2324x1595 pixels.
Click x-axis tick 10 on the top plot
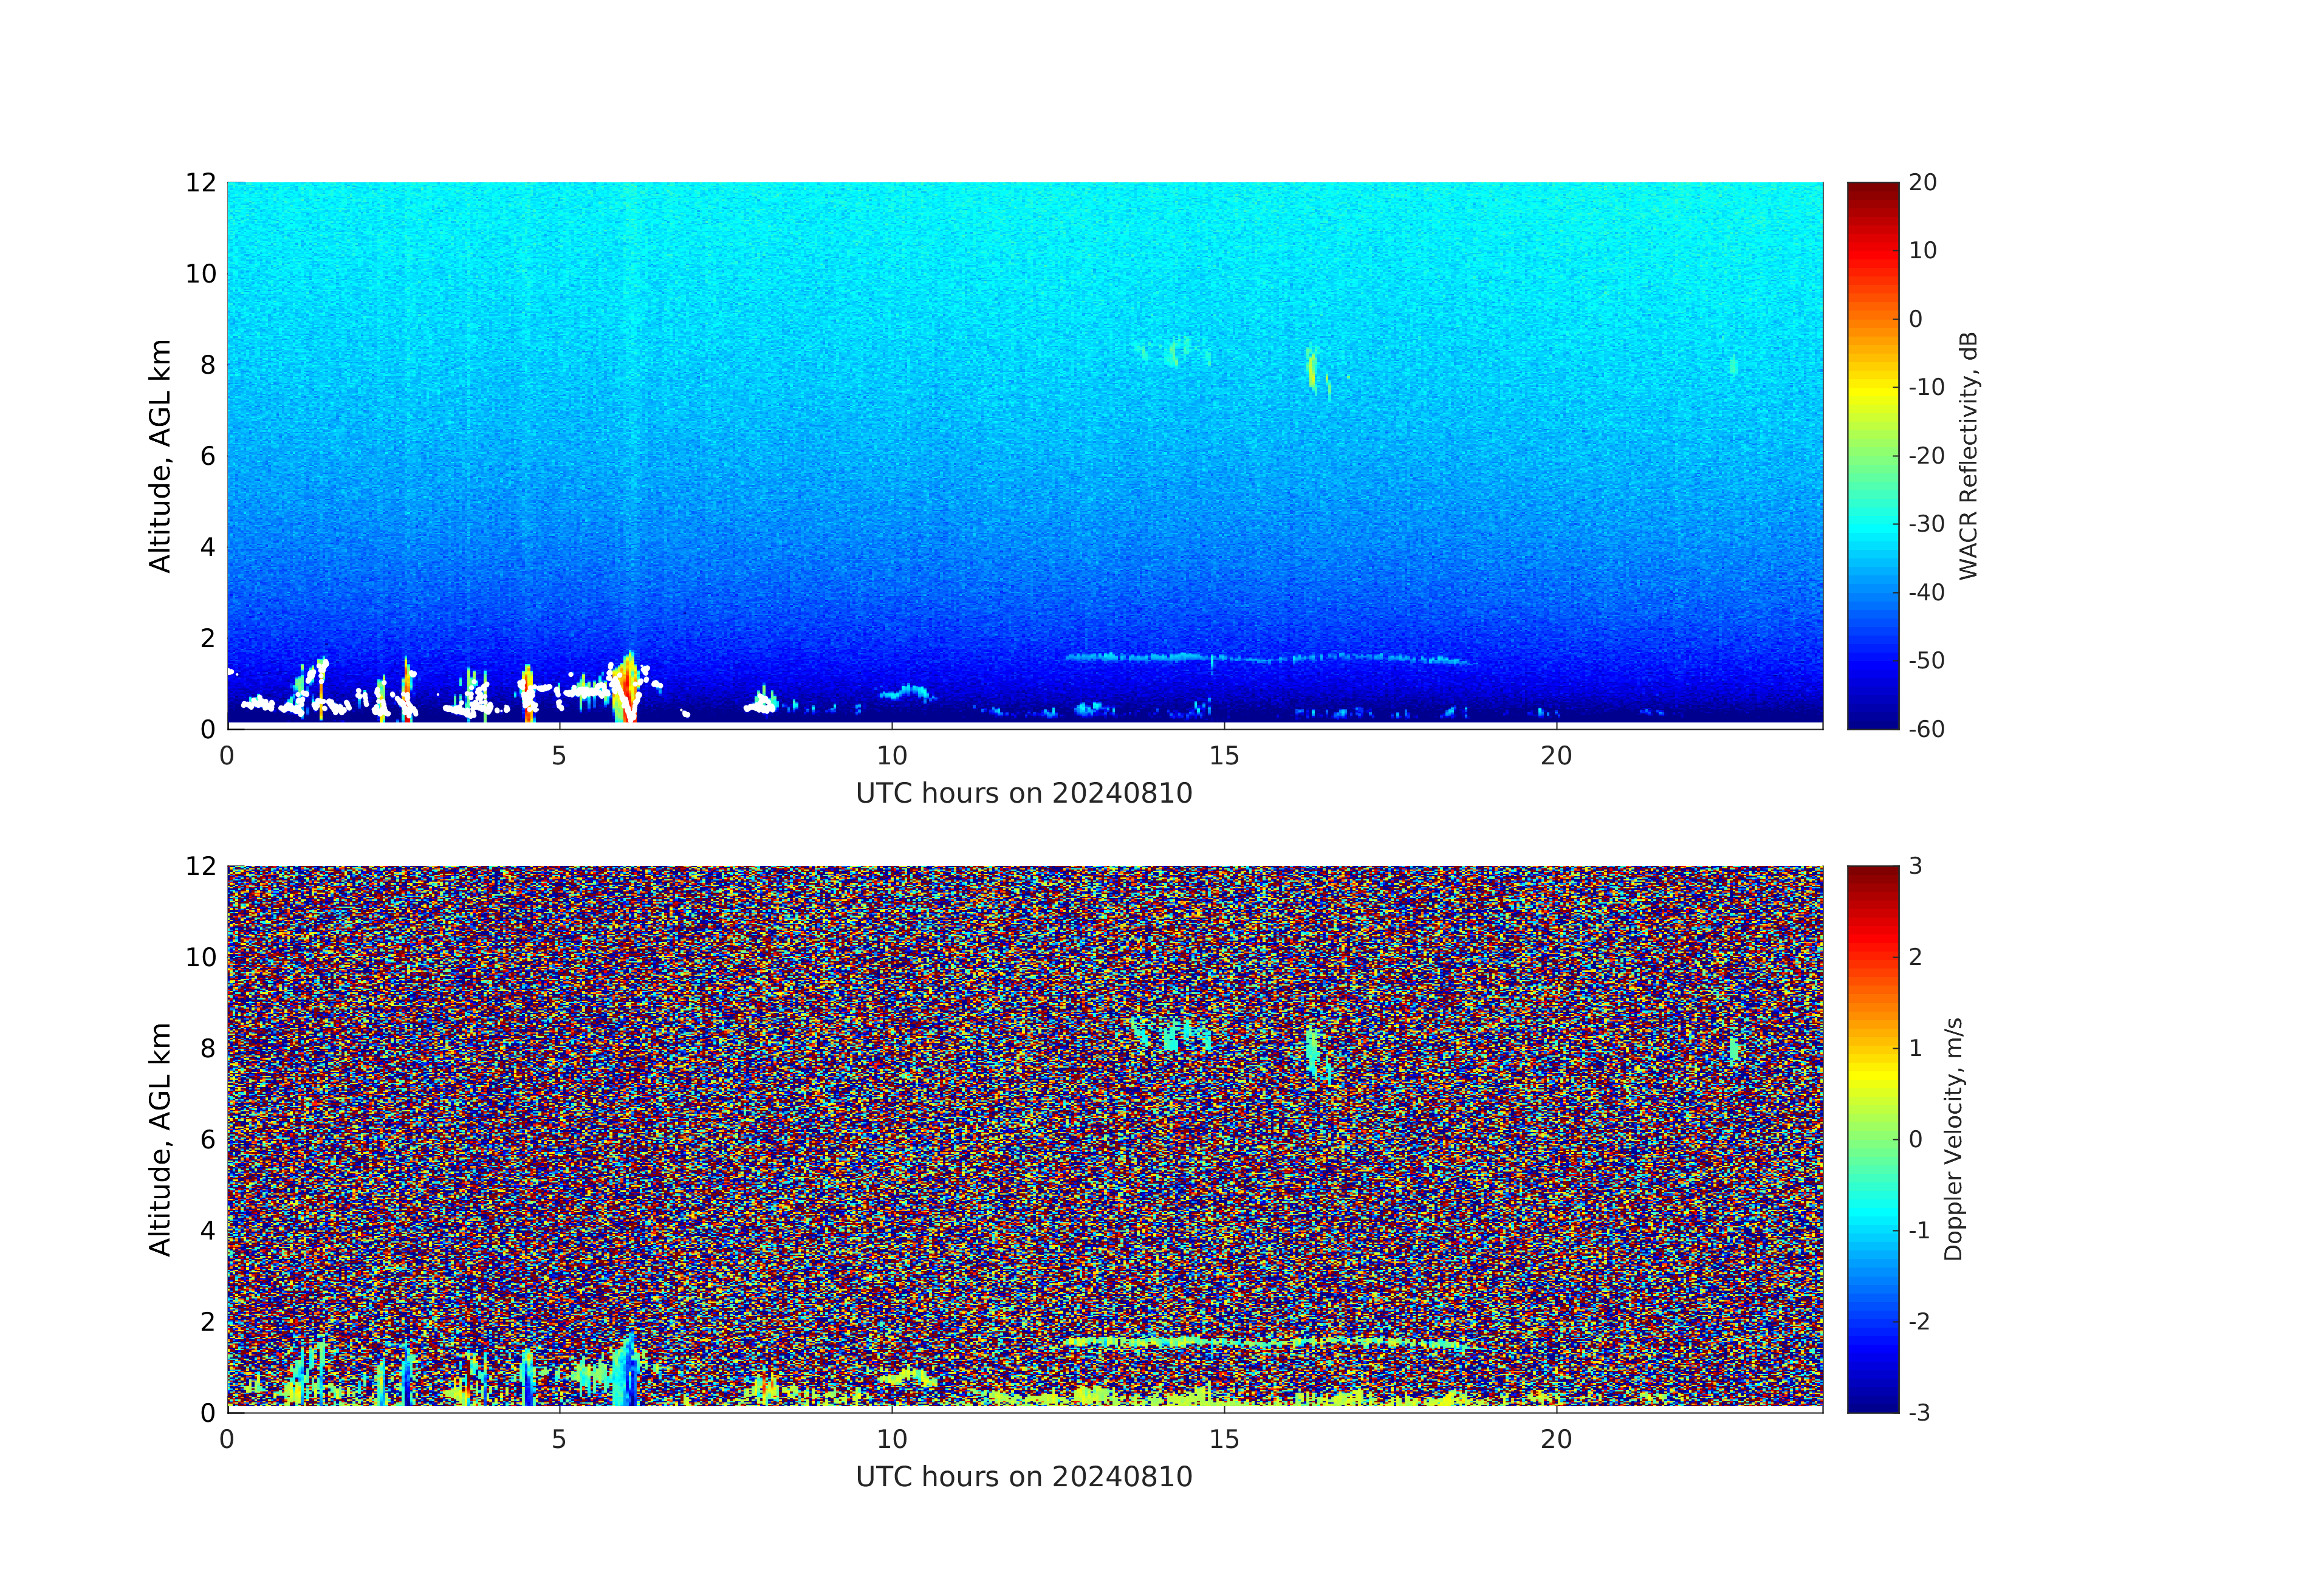click(x=892, y=756)
